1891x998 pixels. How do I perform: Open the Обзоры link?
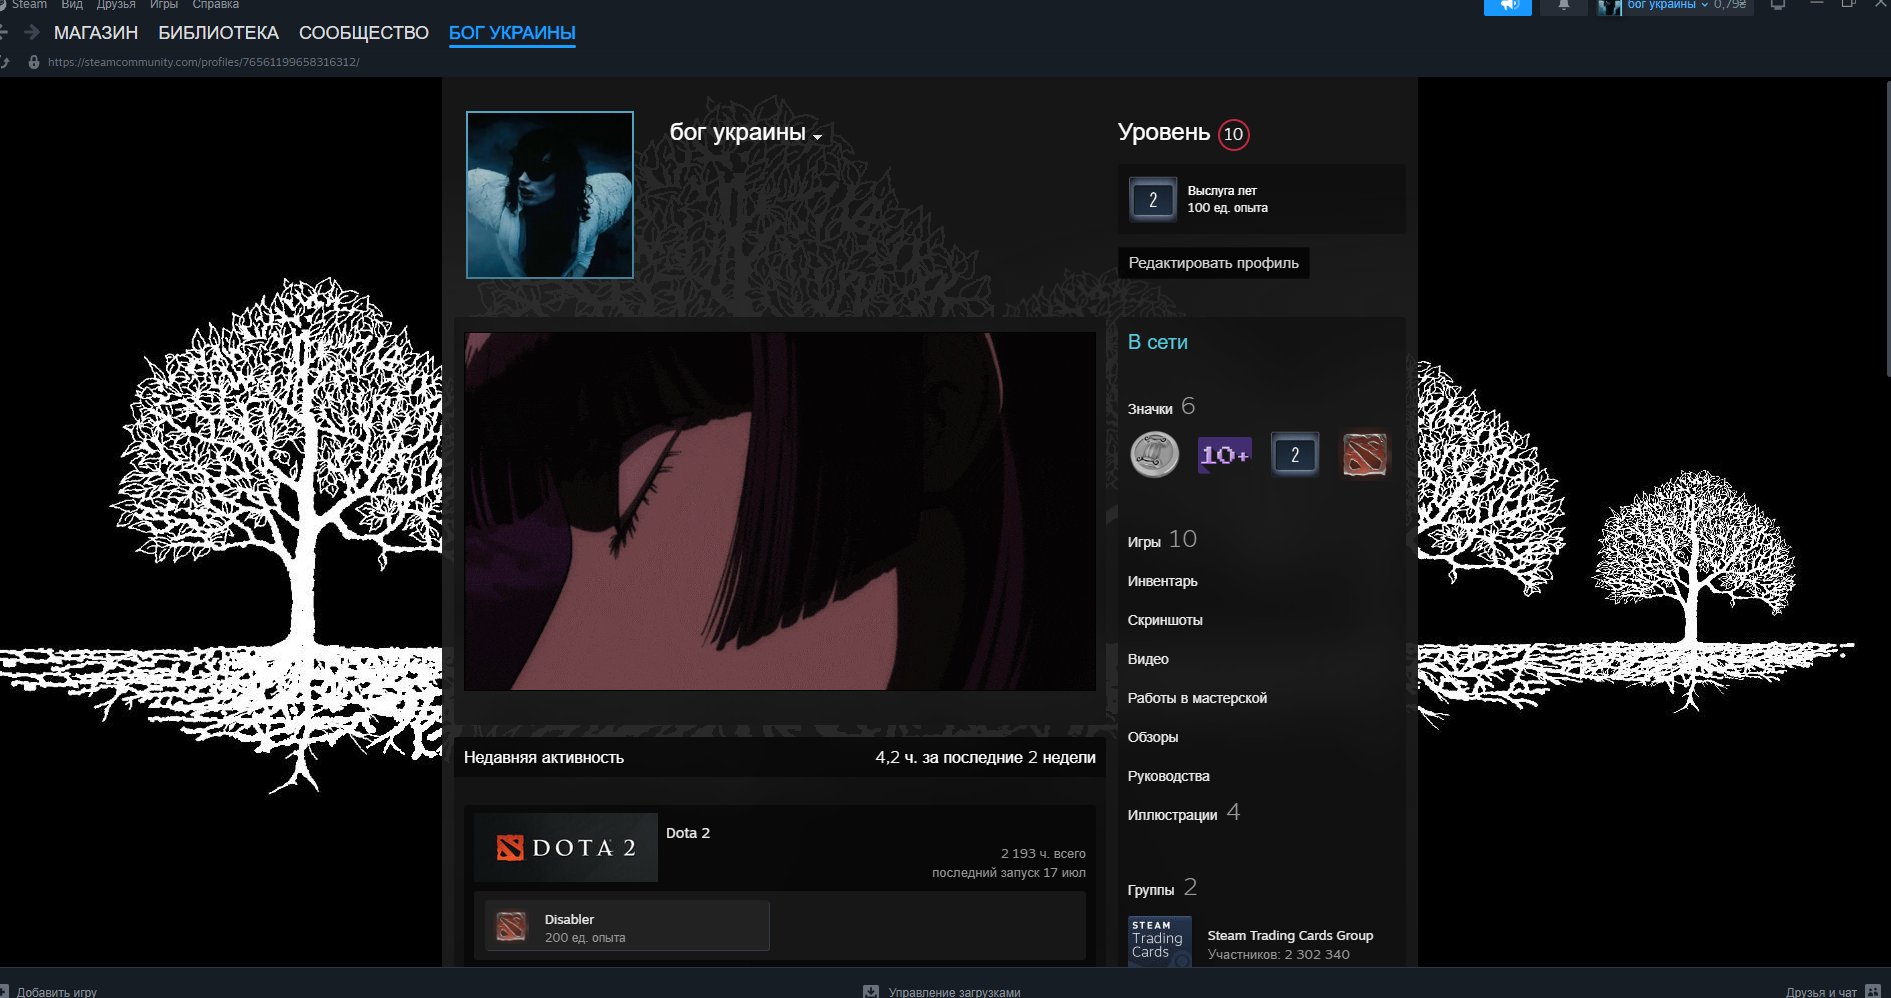click(x=1153, y=737)
